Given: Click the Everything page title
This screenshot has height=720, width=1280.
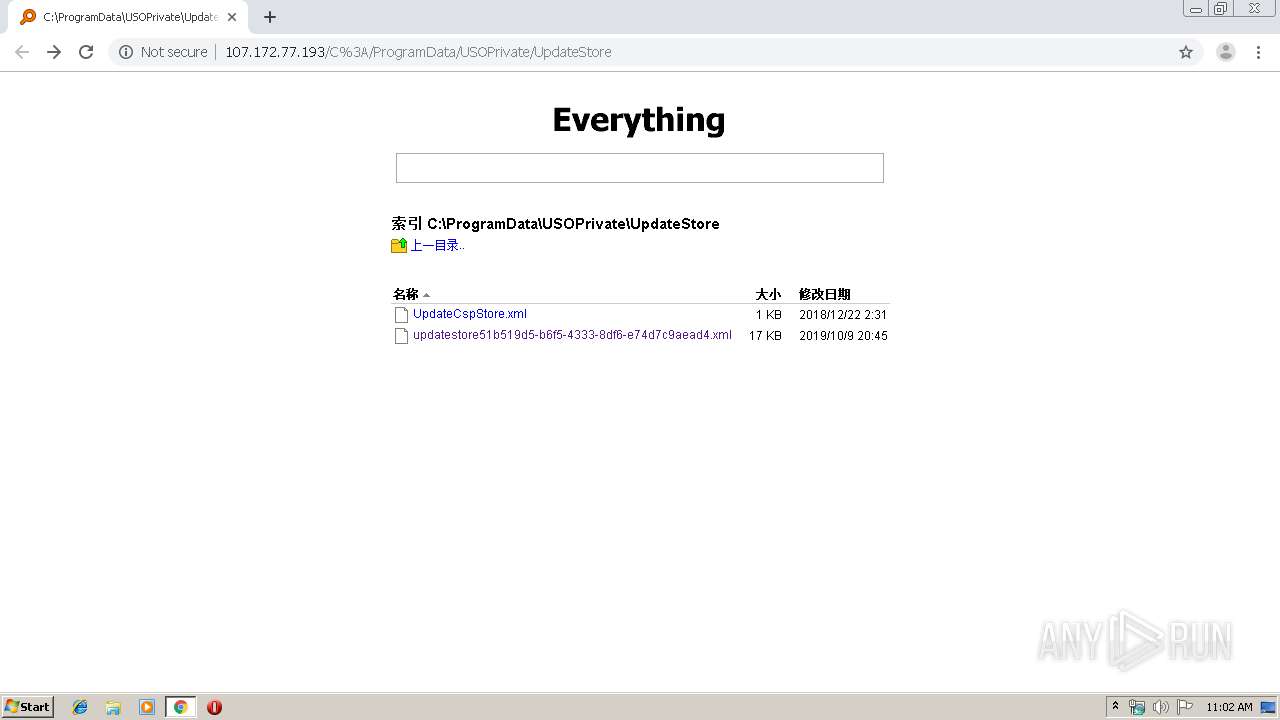Looking at the screenshot, I should coord(639,120).
